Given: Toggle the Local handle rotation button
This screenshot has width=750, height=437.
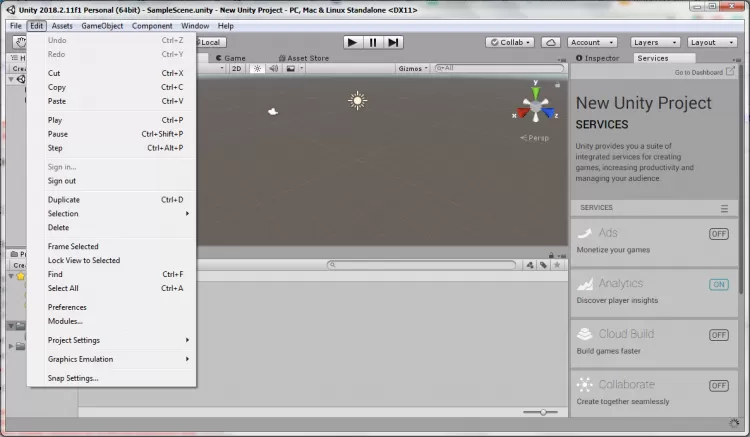Looking at the screenshot, I should point(210,42).
